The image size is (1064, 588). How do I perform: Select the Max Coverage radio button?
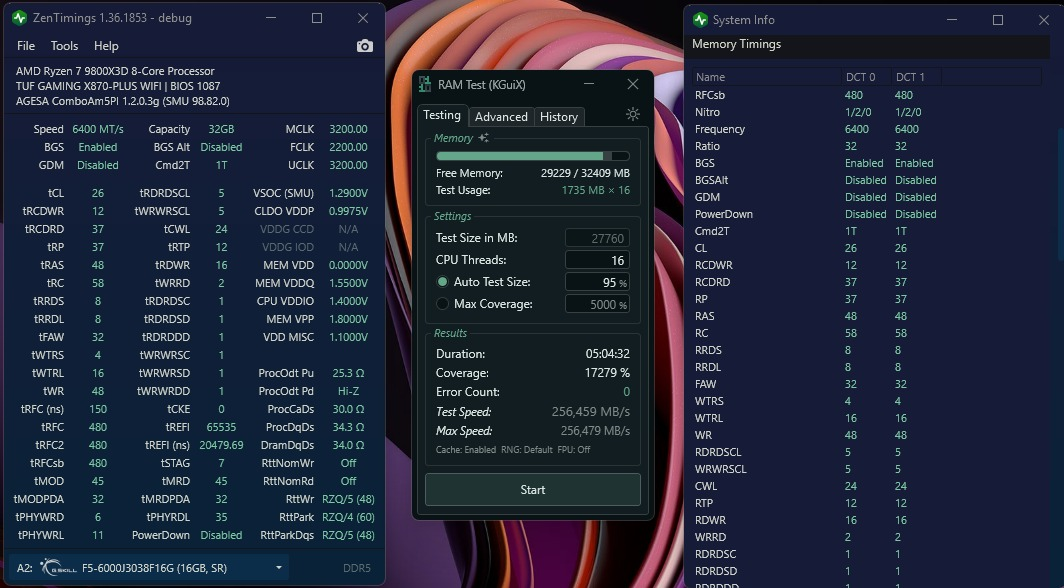442,304
